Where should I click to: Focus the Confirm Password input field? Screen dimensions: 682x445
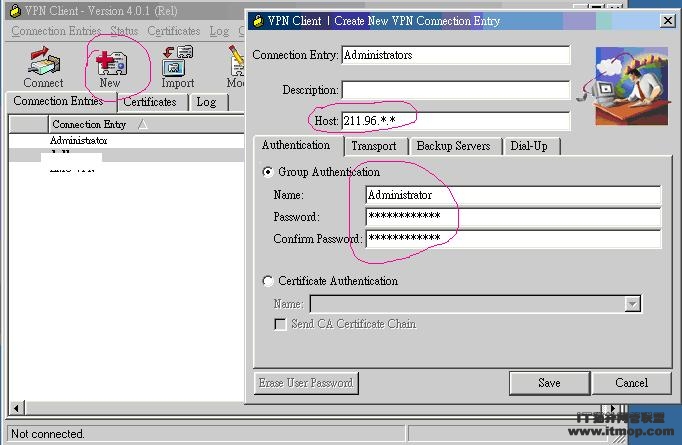pyautogui.click(x=513, y=238)
